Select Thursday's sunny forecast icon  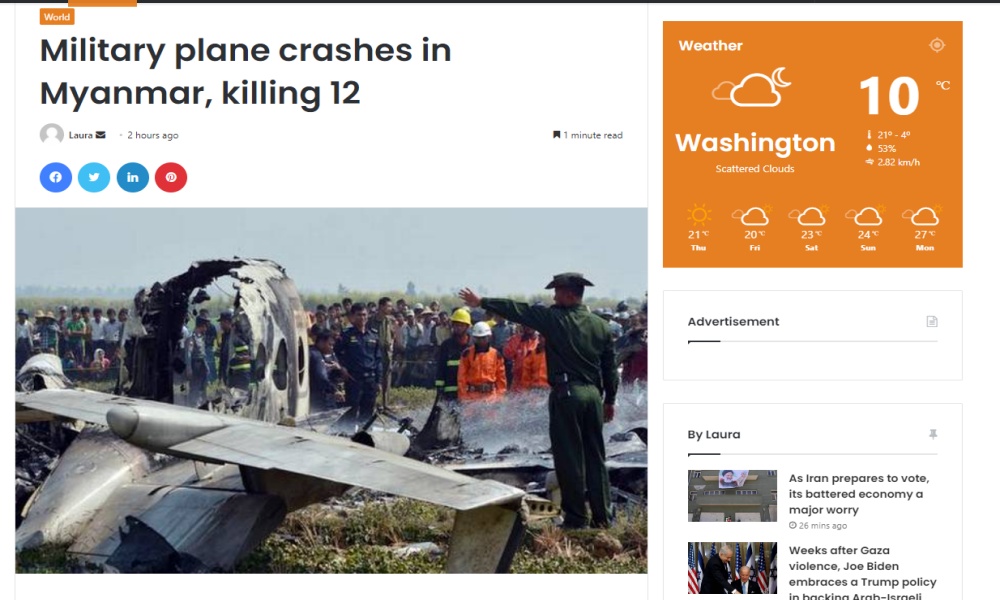[x=698, y=215]
